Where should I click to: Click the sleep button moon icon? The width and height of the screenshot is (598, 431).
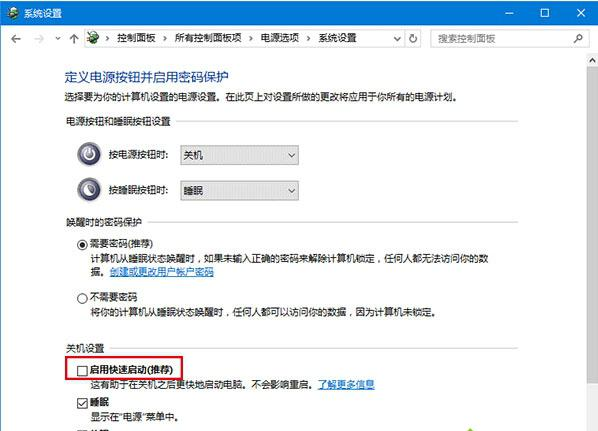[x=89, y=190]
